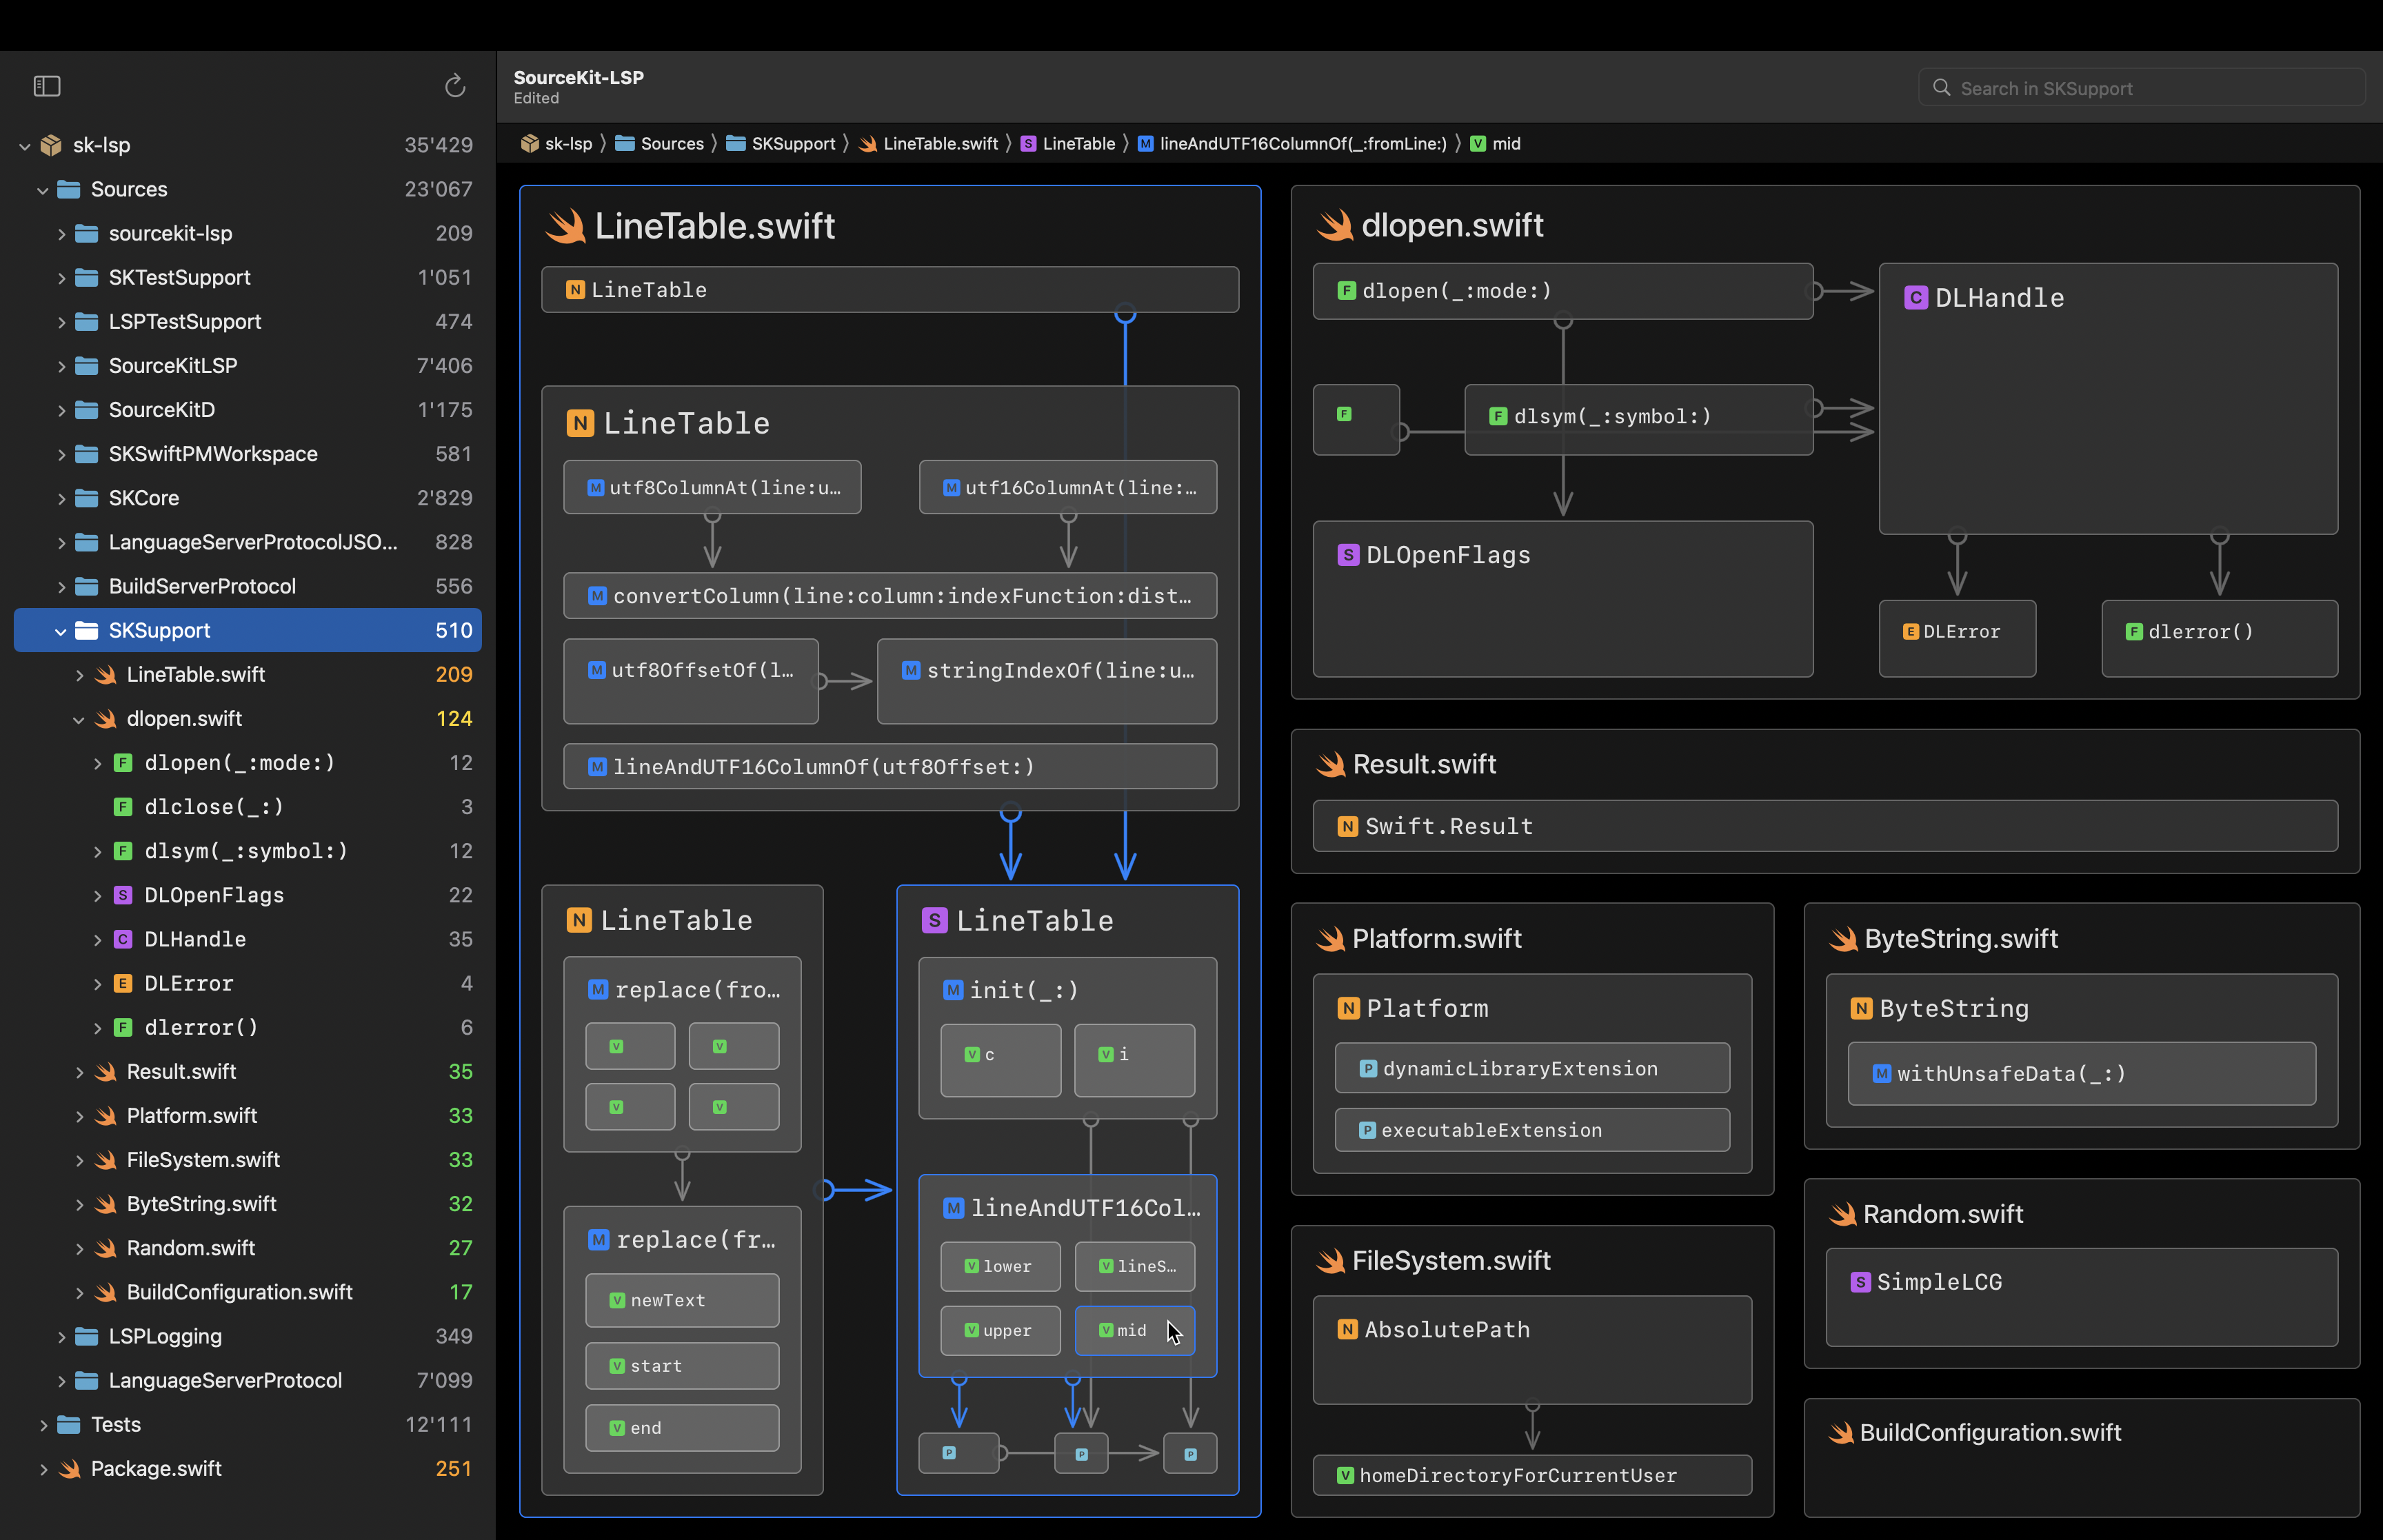
Task: Expand the LSPLogging folder
Action: tap(61, 1337)
